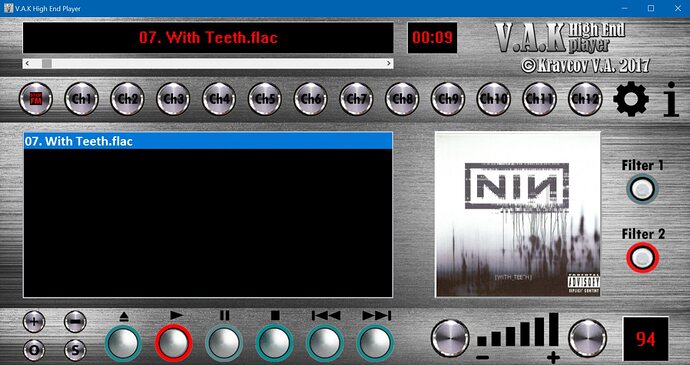
Task: Select radio channel Ch2
Action: tap(127, 99)
